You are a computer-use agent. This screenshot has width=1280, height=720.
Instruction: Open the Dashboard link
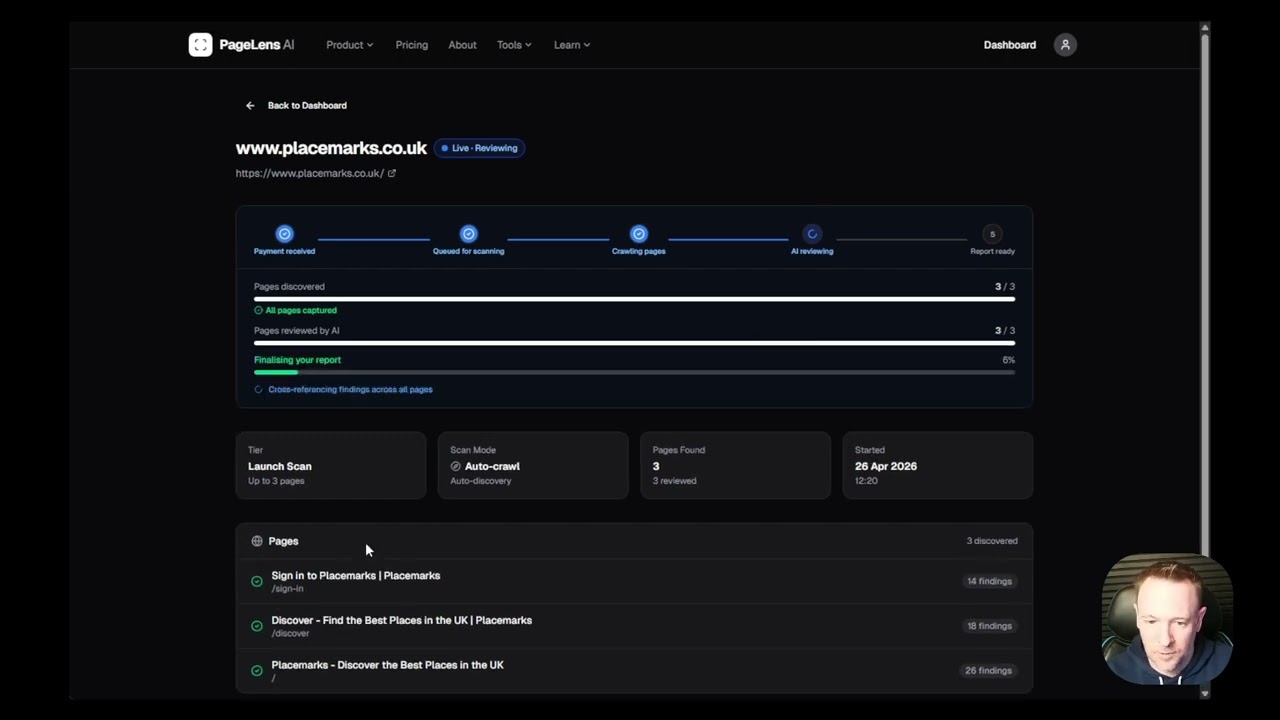click(x=1009, y=45)
